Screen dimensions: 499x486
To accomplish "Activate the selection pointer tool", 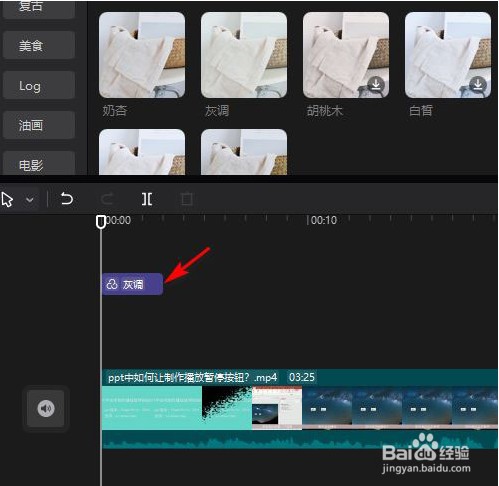I will click(x=7, y=200).
